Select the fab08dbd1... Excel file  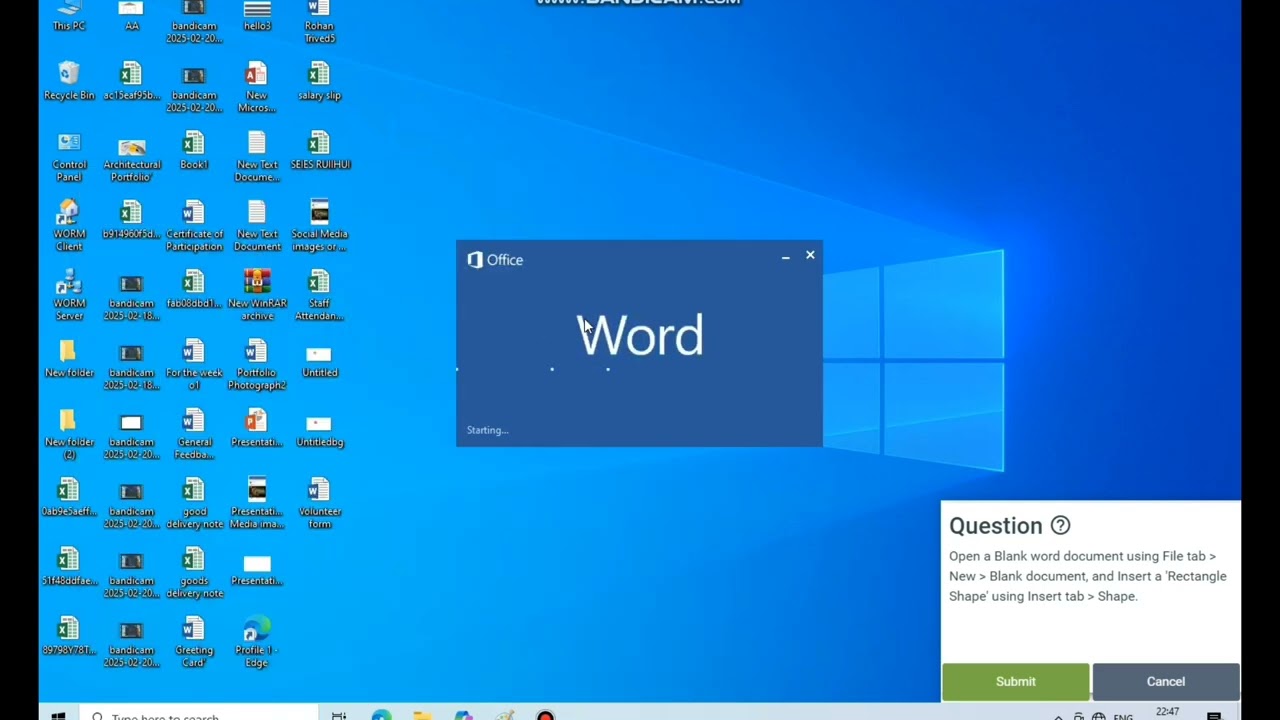coord(194,289)
